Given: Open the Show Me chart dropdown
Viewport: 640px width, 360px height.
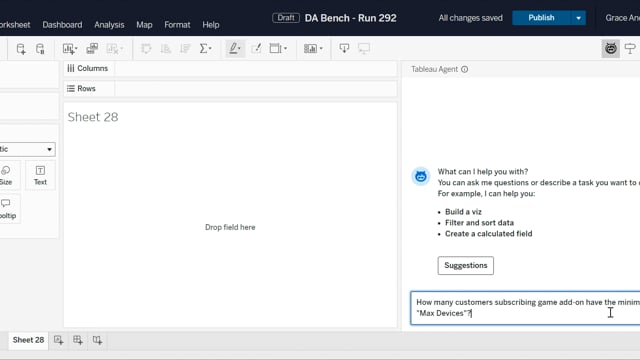Looking at the screenshot, I should [x=313, y=49].
